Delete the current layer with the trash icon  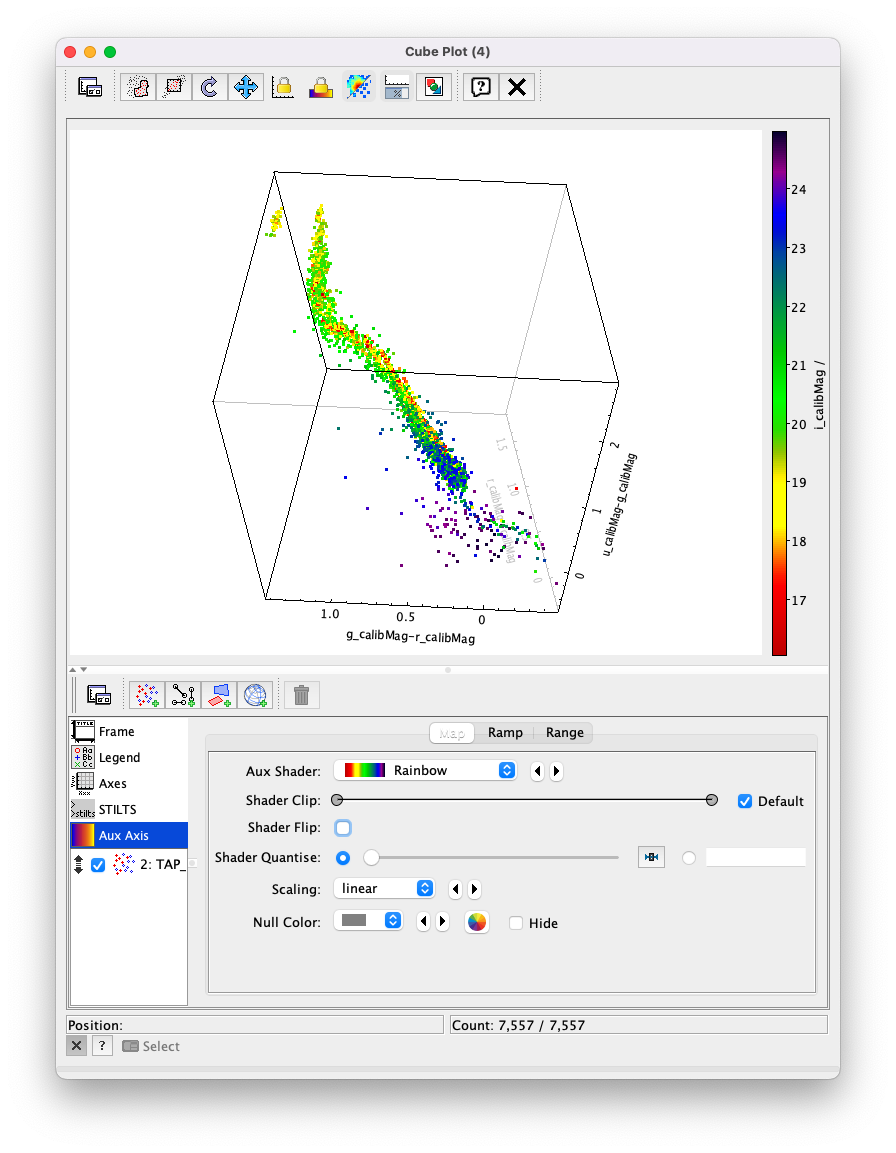coord(301,693)
